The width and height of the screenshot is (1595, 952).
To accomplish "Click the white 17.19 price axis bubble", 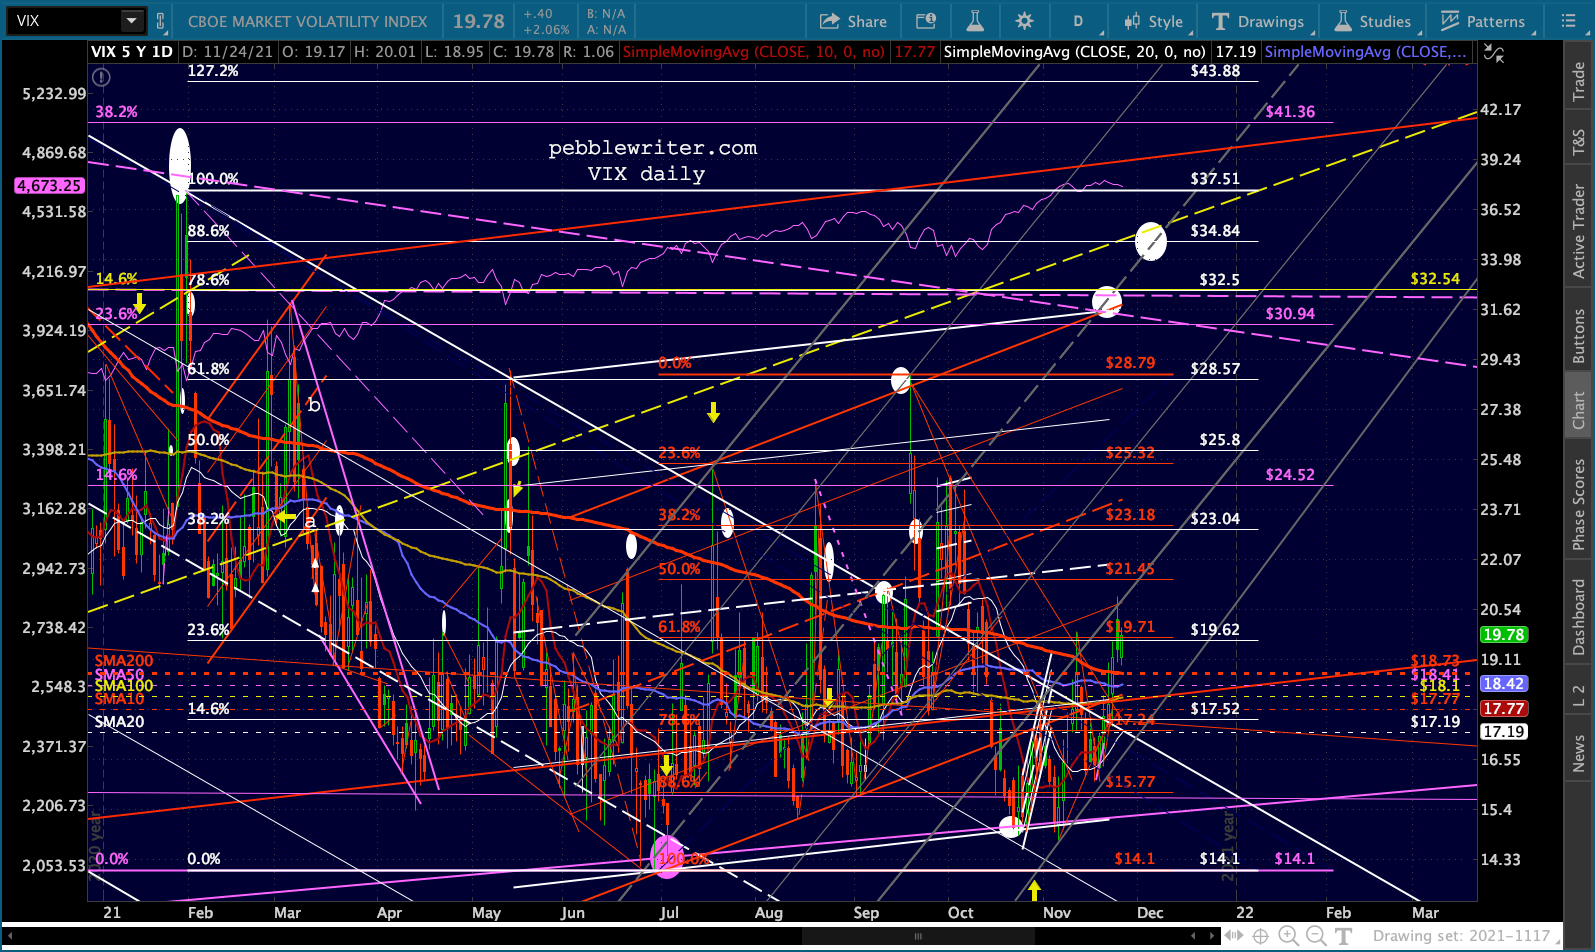I will [x=1503, y=731].
